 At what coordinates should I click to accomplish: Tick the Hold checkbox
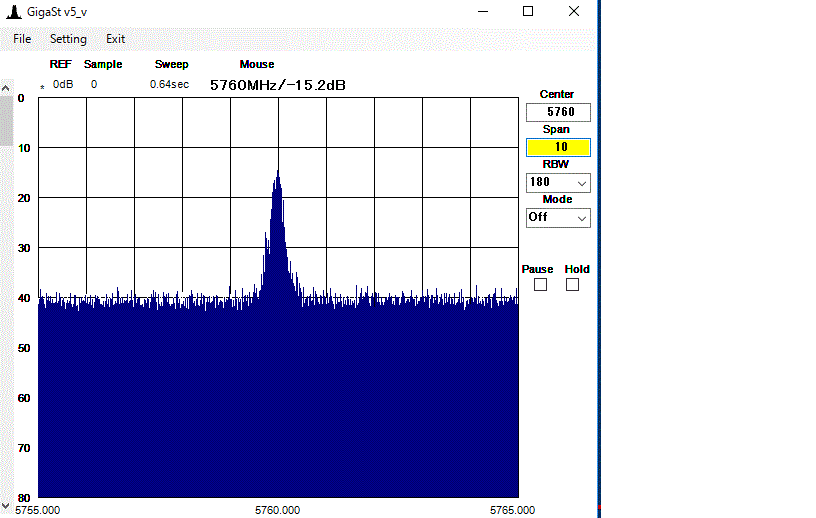[x=572, y=285]
